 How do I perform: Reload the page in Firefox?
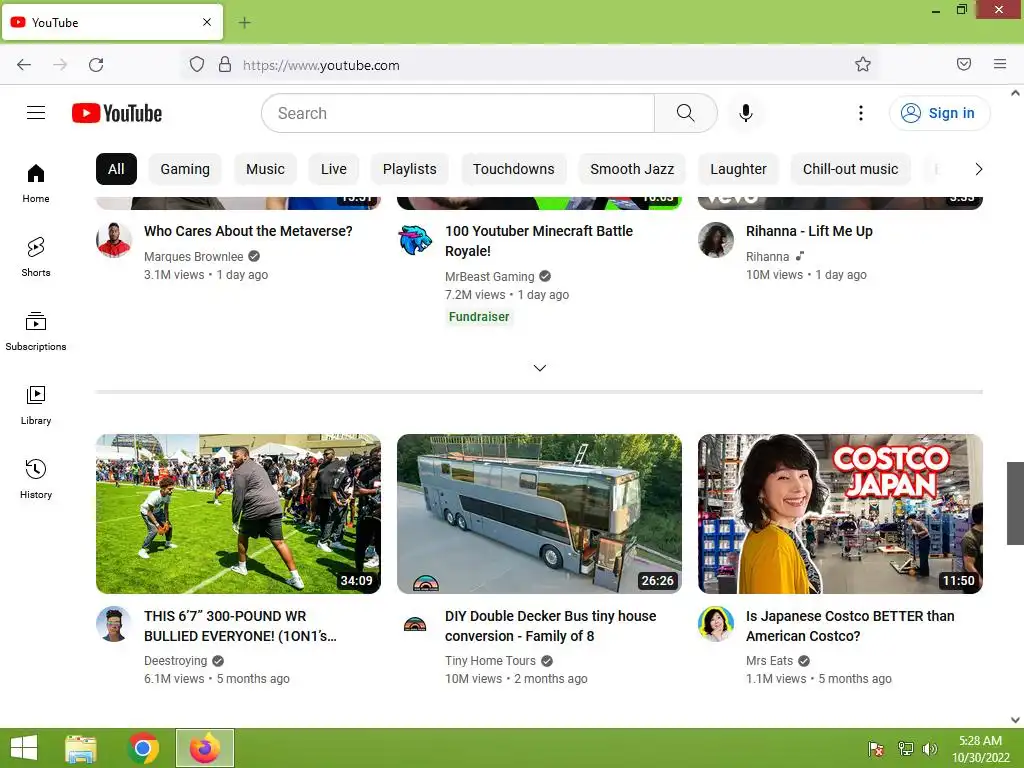[96, 65]
